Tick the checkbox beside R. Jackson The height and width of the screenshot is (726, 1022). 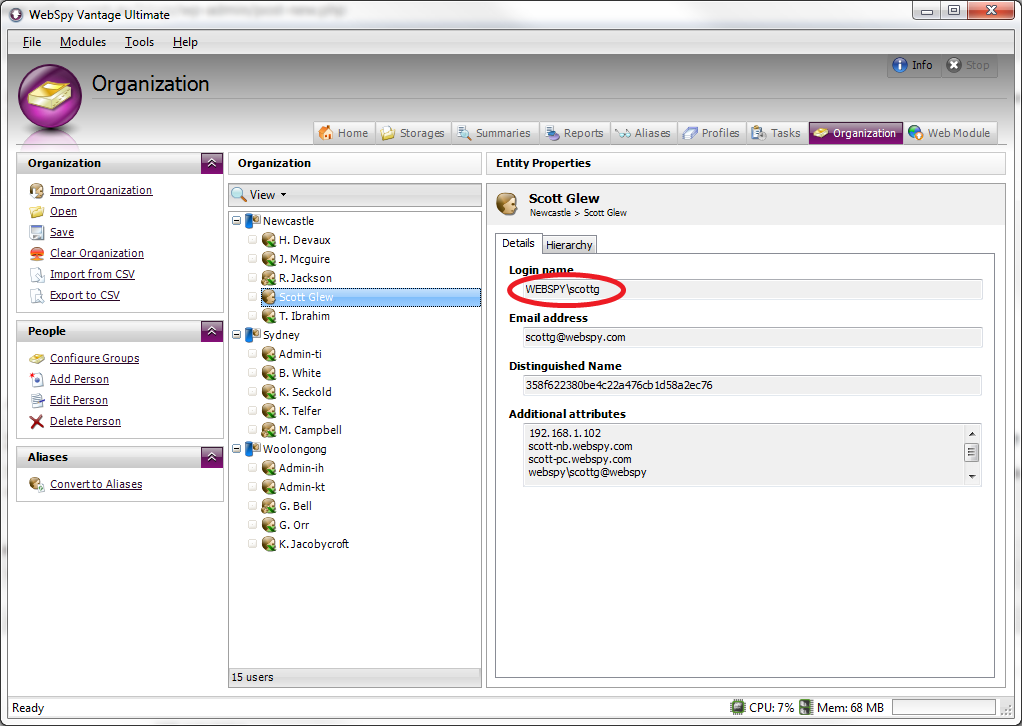(252, 278)
